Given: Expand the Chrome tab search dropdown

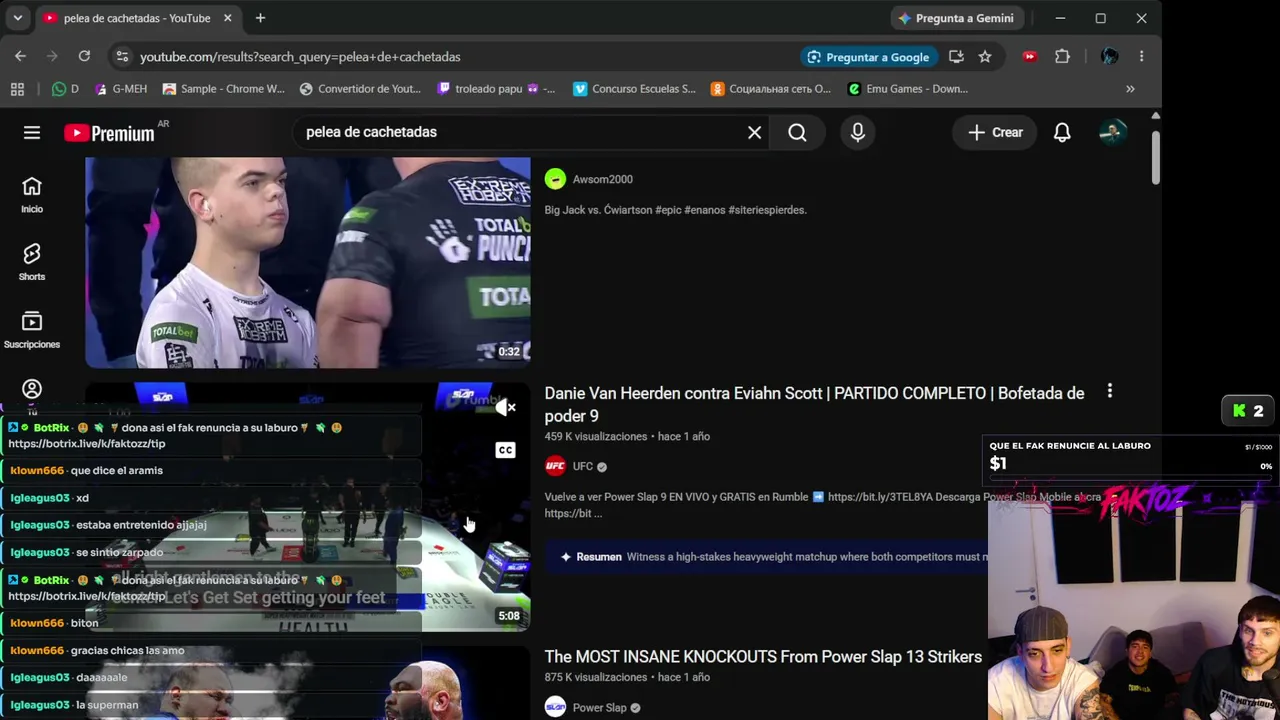Looking at the screenshot, I should coord(17,18).
